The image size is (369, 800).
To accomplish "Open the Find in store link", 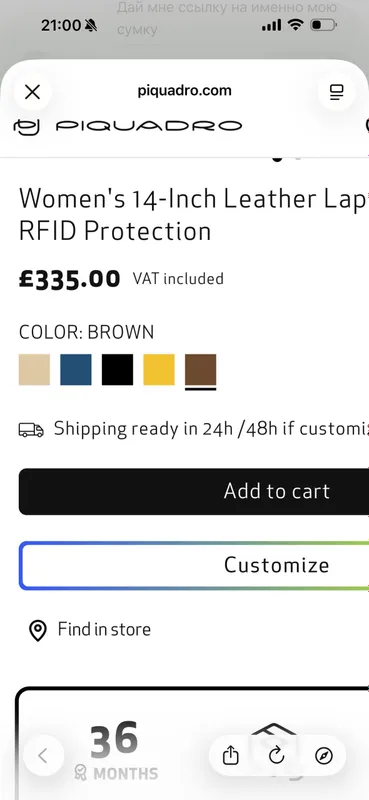I will (104, 629).
